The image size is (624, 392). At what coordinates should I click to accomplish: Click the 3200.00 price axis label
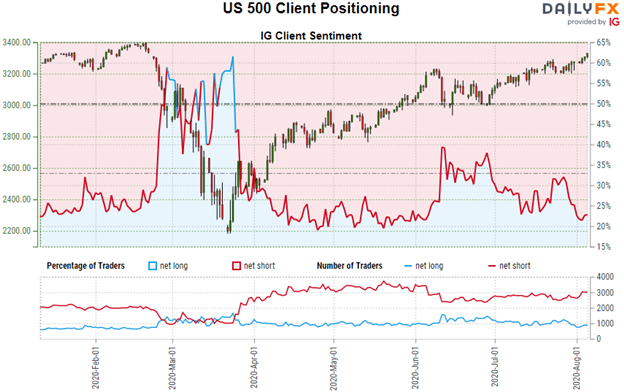16,74
